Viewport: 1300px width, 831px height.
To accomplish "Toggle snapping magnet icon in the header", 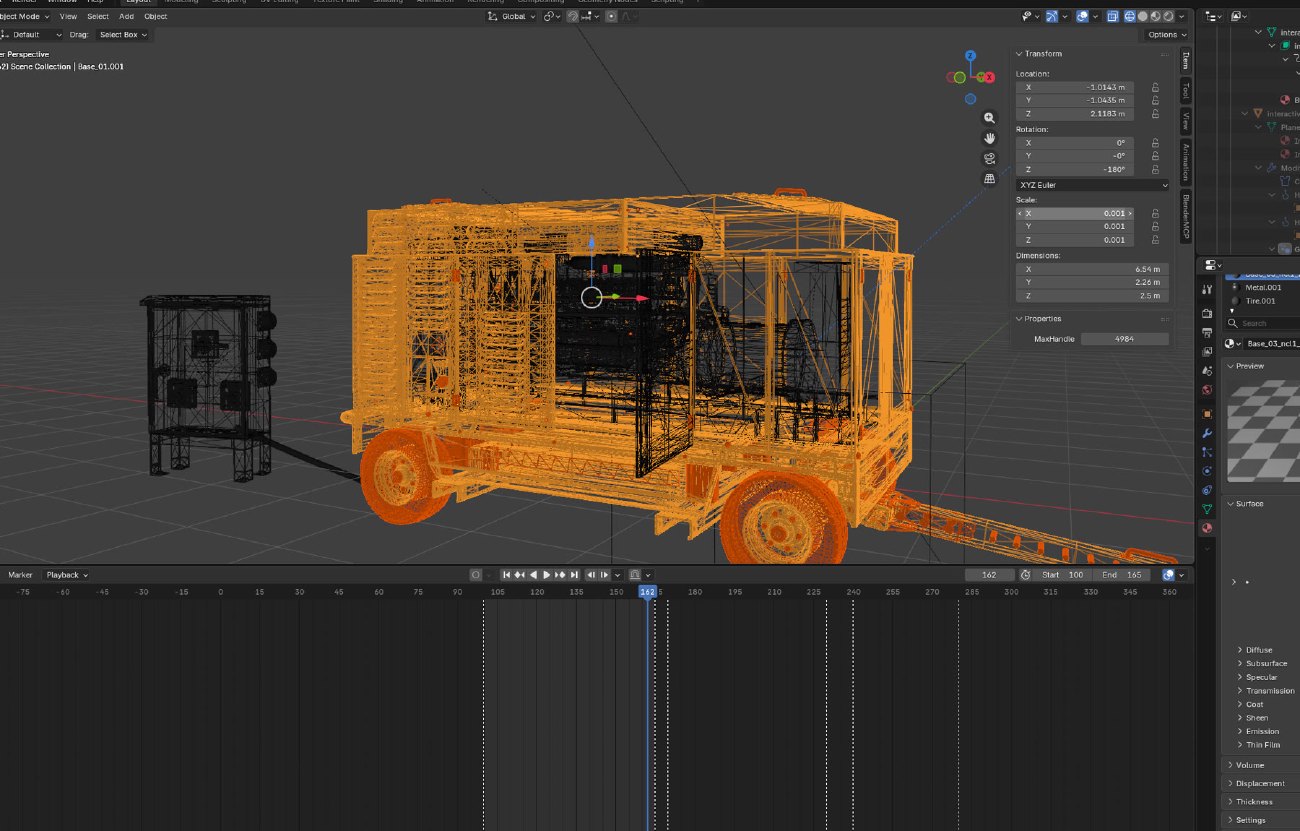I will pos(572,17).
